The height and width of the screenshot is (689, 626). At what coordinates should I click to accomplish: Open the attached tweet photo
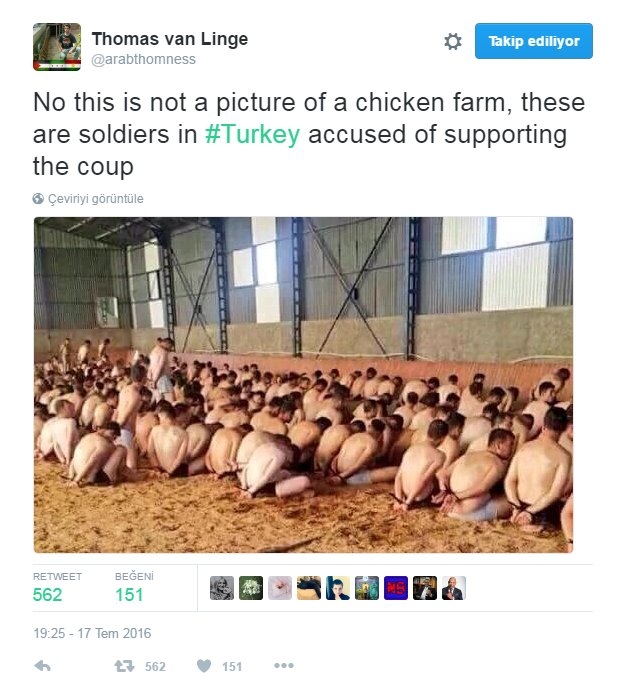(304, 385)
